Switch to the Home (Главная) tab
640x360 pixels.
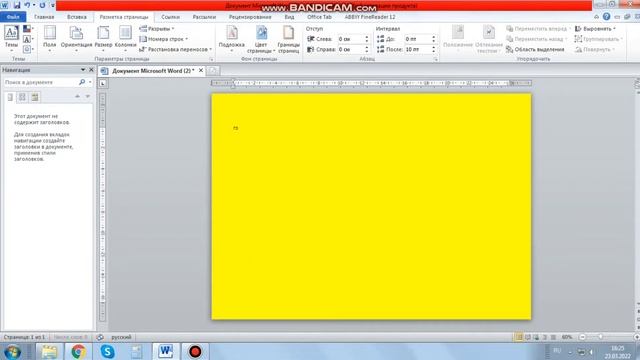coord(44,17)
